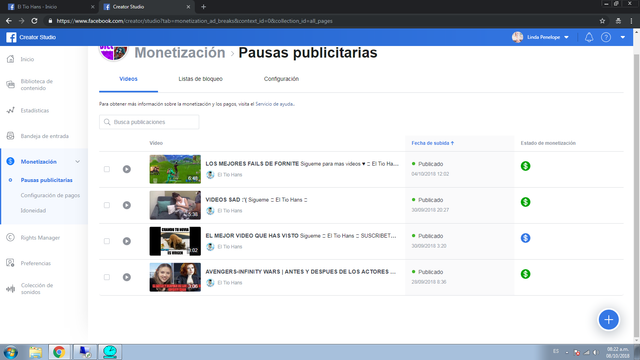This screenshot has height=360, width=640.
Task: Bookmark this page with the star icon
Action: pyautogui.click(x=602, y=21)
